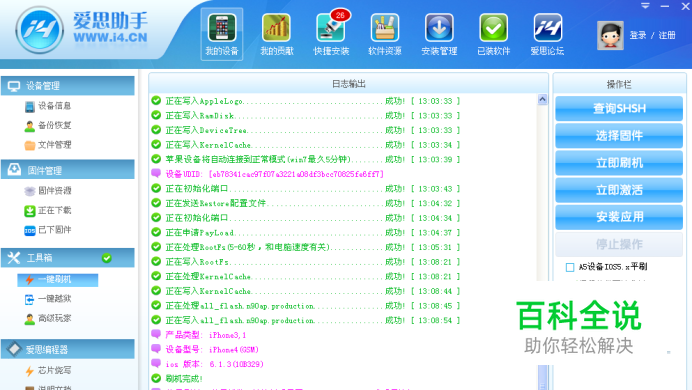Screen dimensions: 692x390
Task: Select 固件资源 in sidebar
Action: (x=48, y=191)
